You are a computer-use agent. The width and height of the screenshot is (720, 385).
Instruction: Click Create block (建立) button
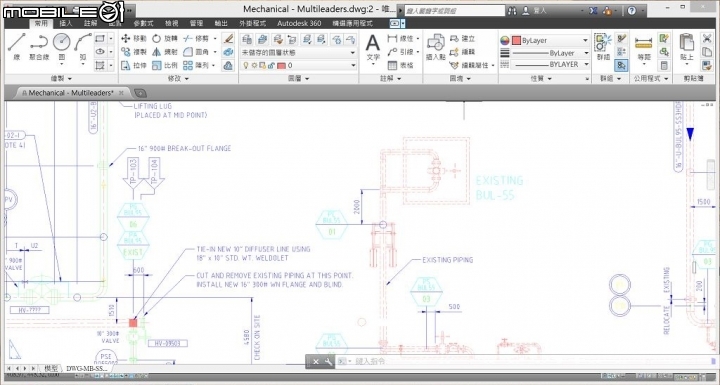pyautogui.click(x=463, y=39)
